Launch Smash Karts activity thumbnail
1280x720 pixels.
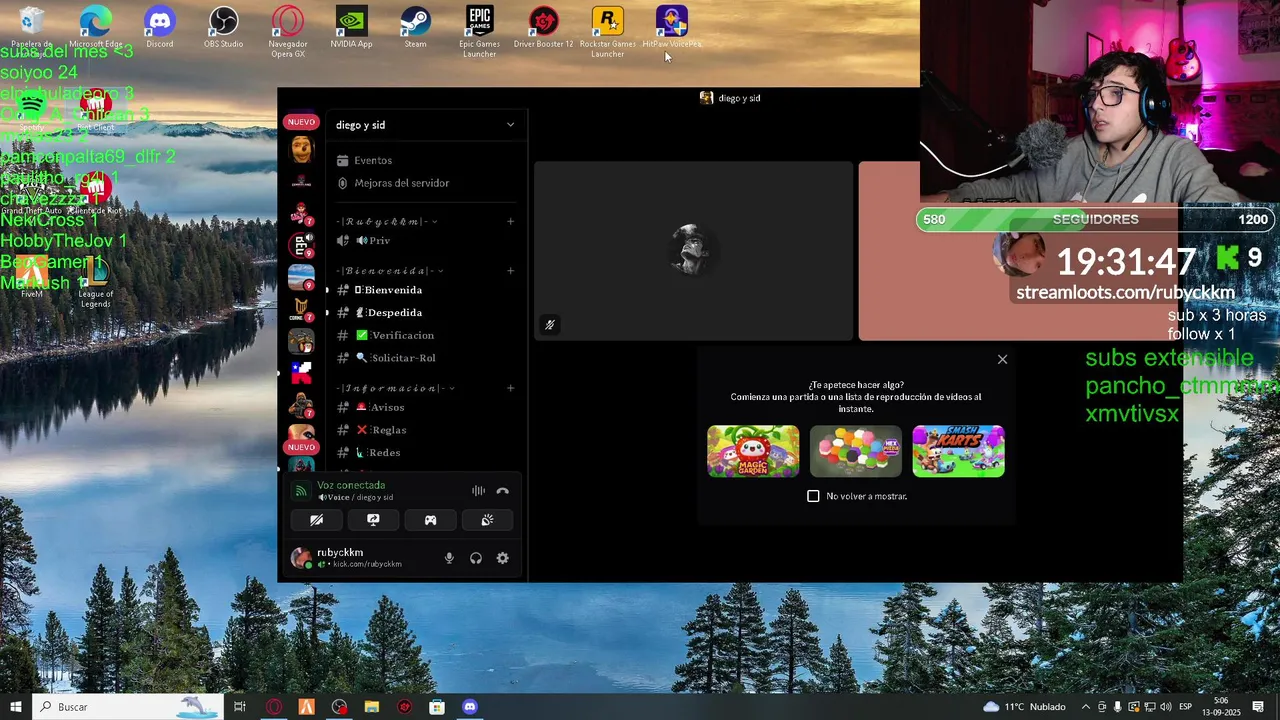click(x=958, y=451)
